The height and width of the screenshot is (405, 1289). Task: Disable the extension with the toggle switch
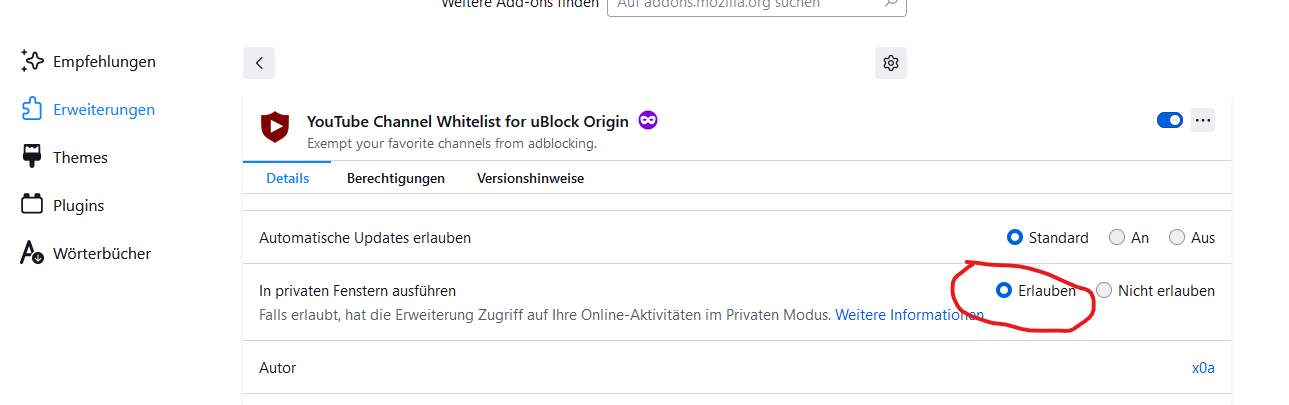(x=1169, y=120)
